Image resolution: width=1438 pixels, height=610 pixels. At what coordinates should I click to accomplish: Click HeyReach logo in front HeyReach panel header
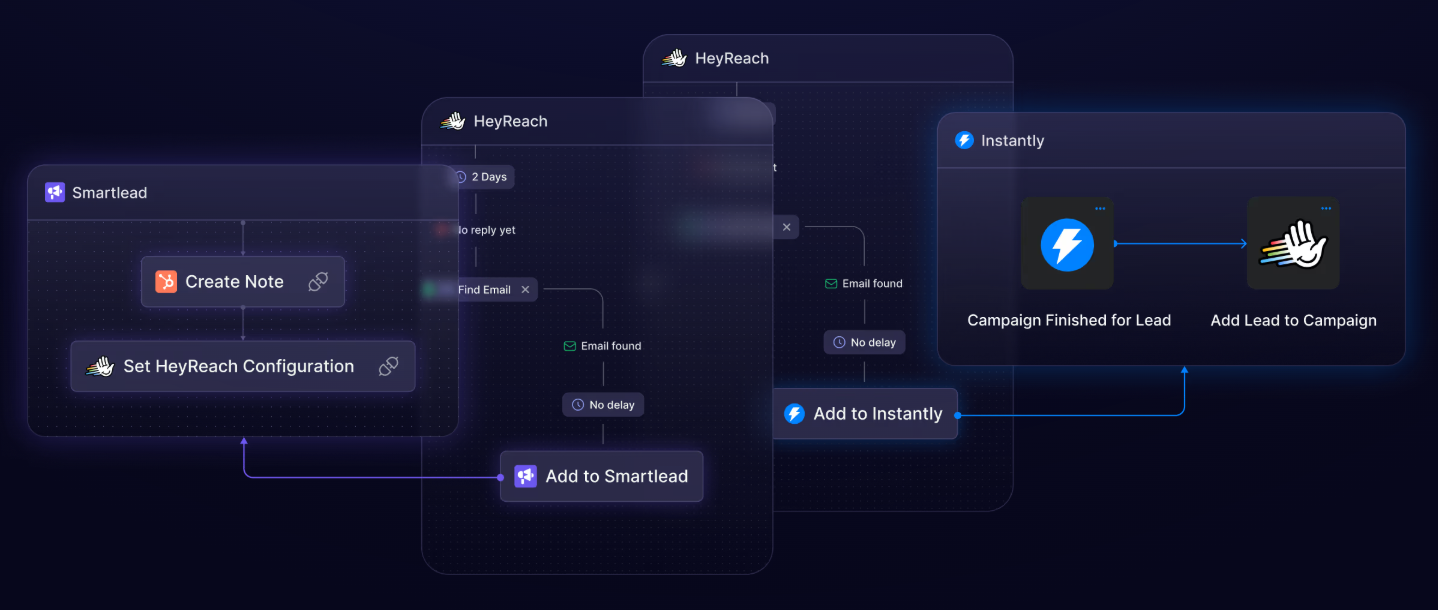point(453,121)
